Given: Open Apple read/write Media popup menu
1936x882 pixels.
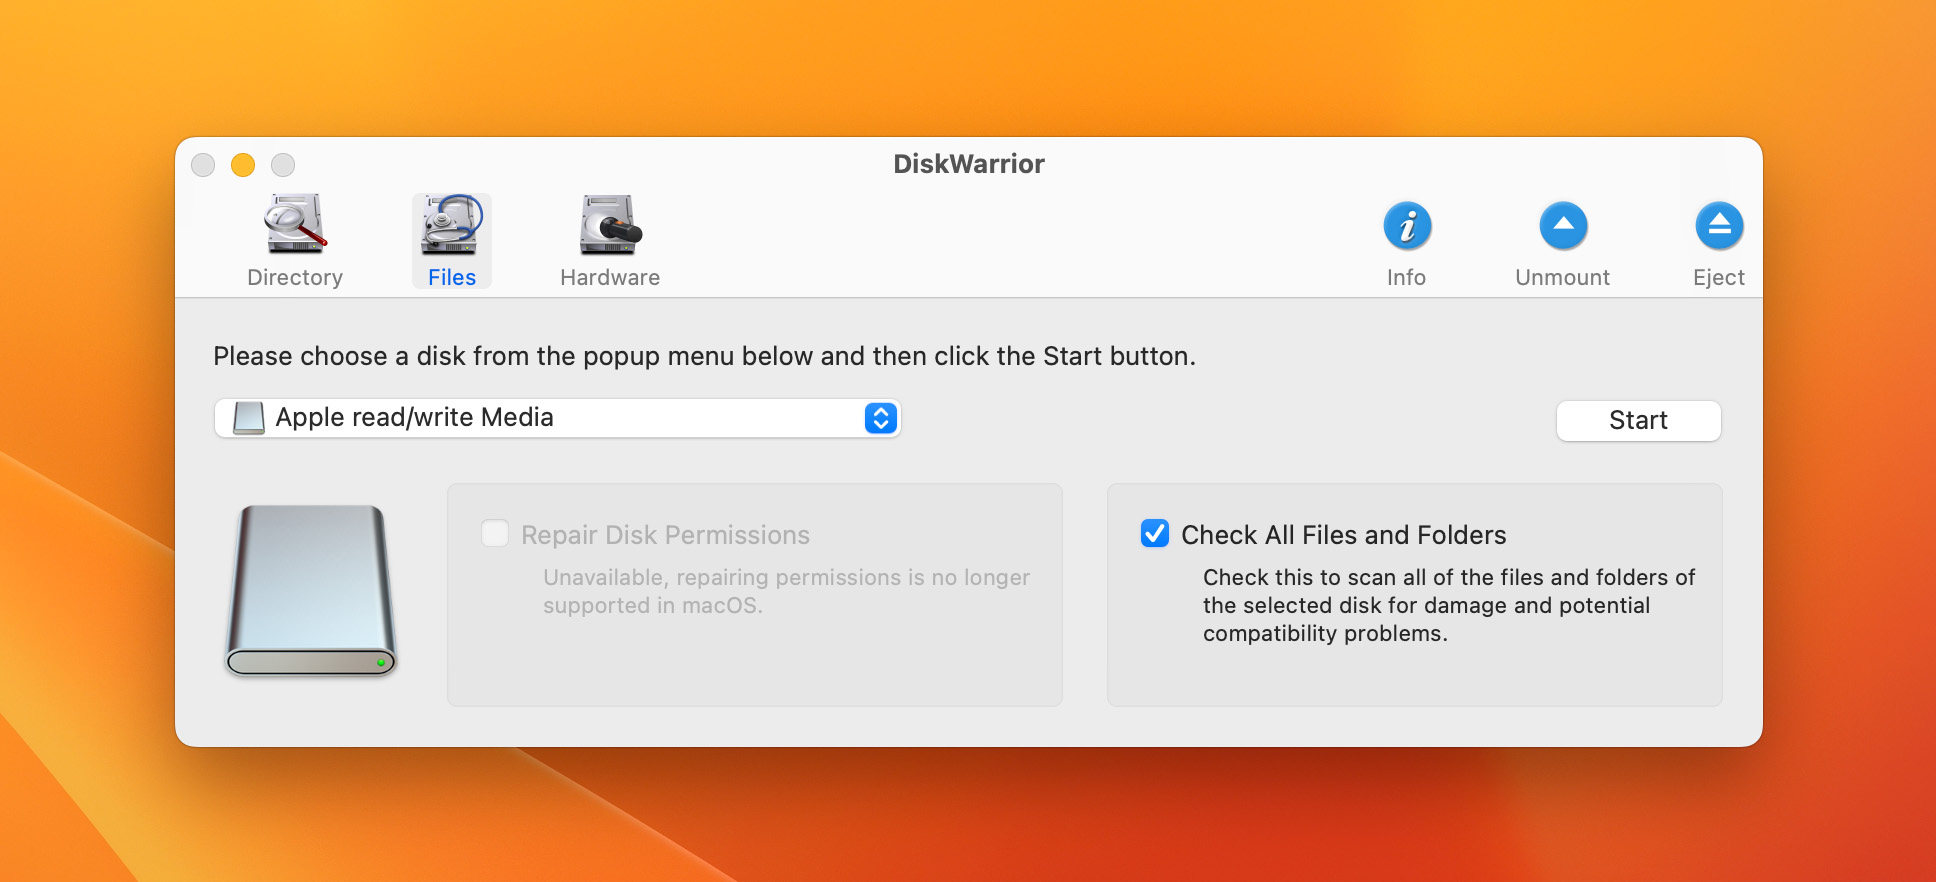Looking at the screenshot, I should pos(558,418).
